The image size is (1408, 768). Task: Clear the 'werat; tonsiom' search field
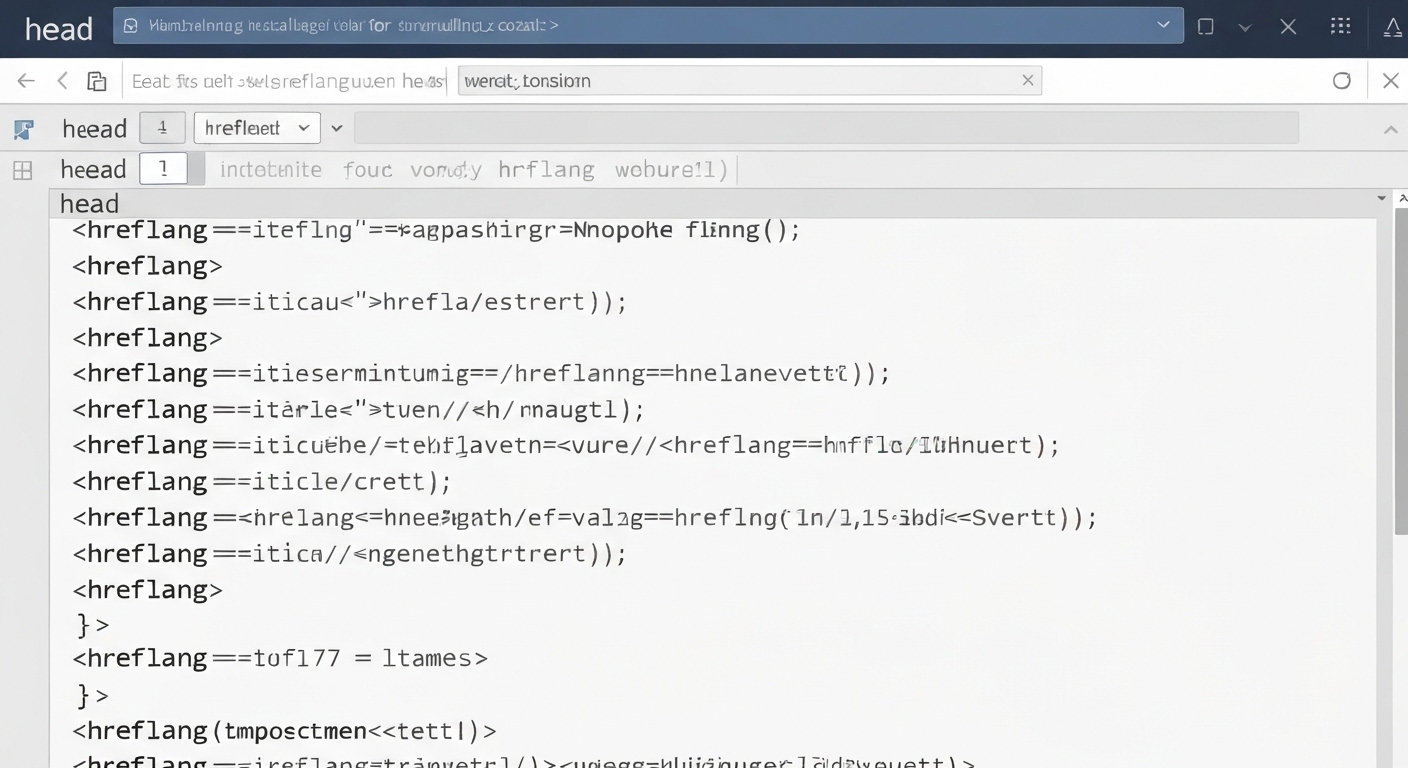[x=1027, y=81]
